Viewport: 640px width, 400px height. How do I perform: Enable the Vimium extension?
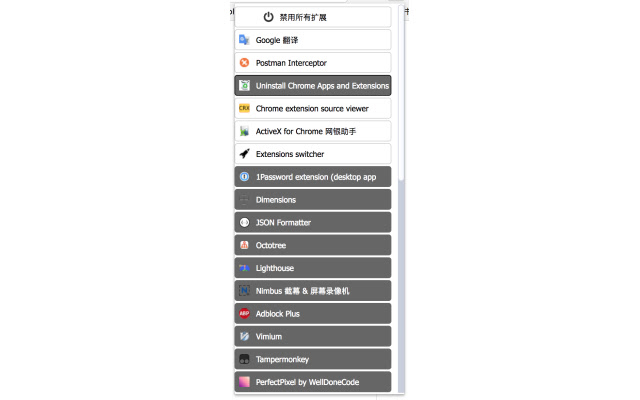313,336
